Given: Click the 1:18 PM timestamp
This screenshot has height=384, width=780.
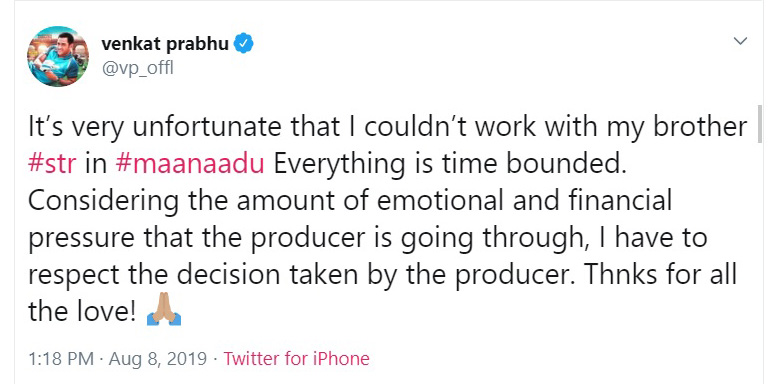Looking at the screenshot, I should [61, 359].
